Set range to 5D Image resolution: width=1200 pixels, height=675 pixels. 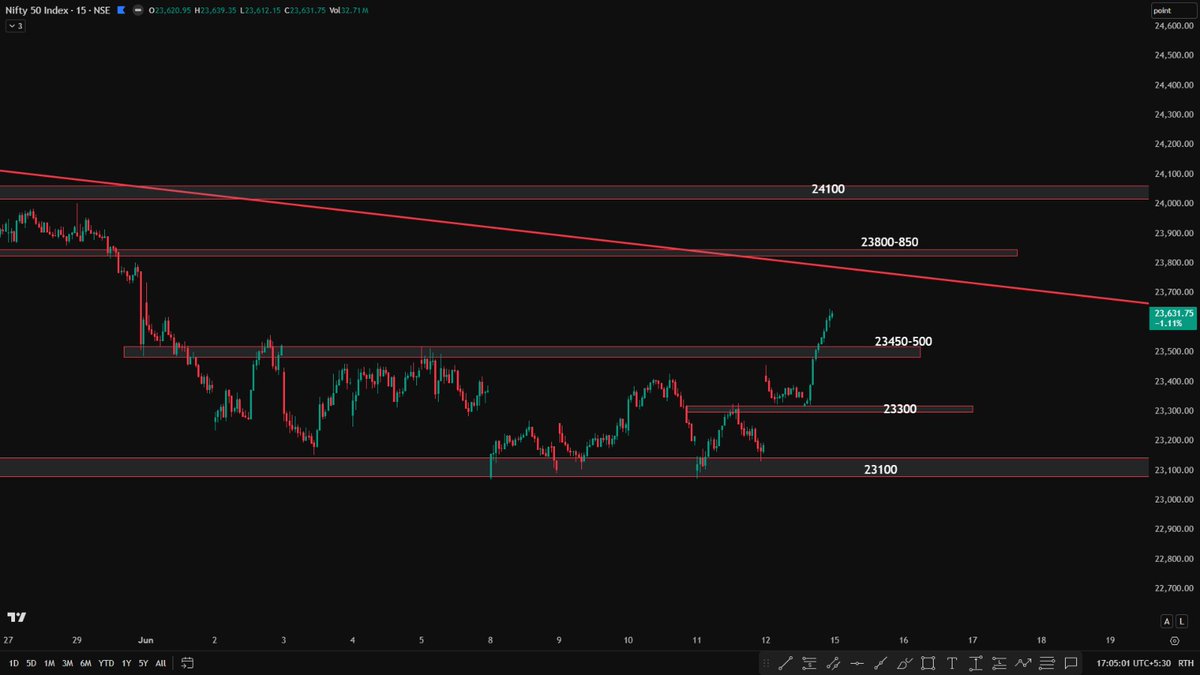point(32,663)
